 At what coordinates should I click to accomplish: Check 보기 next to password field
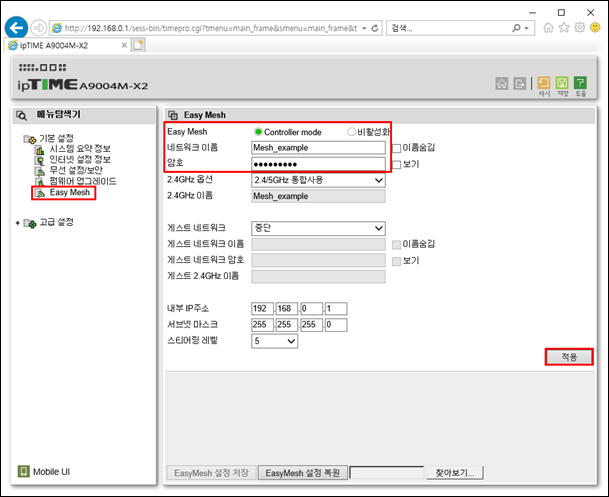pos(397,165)
